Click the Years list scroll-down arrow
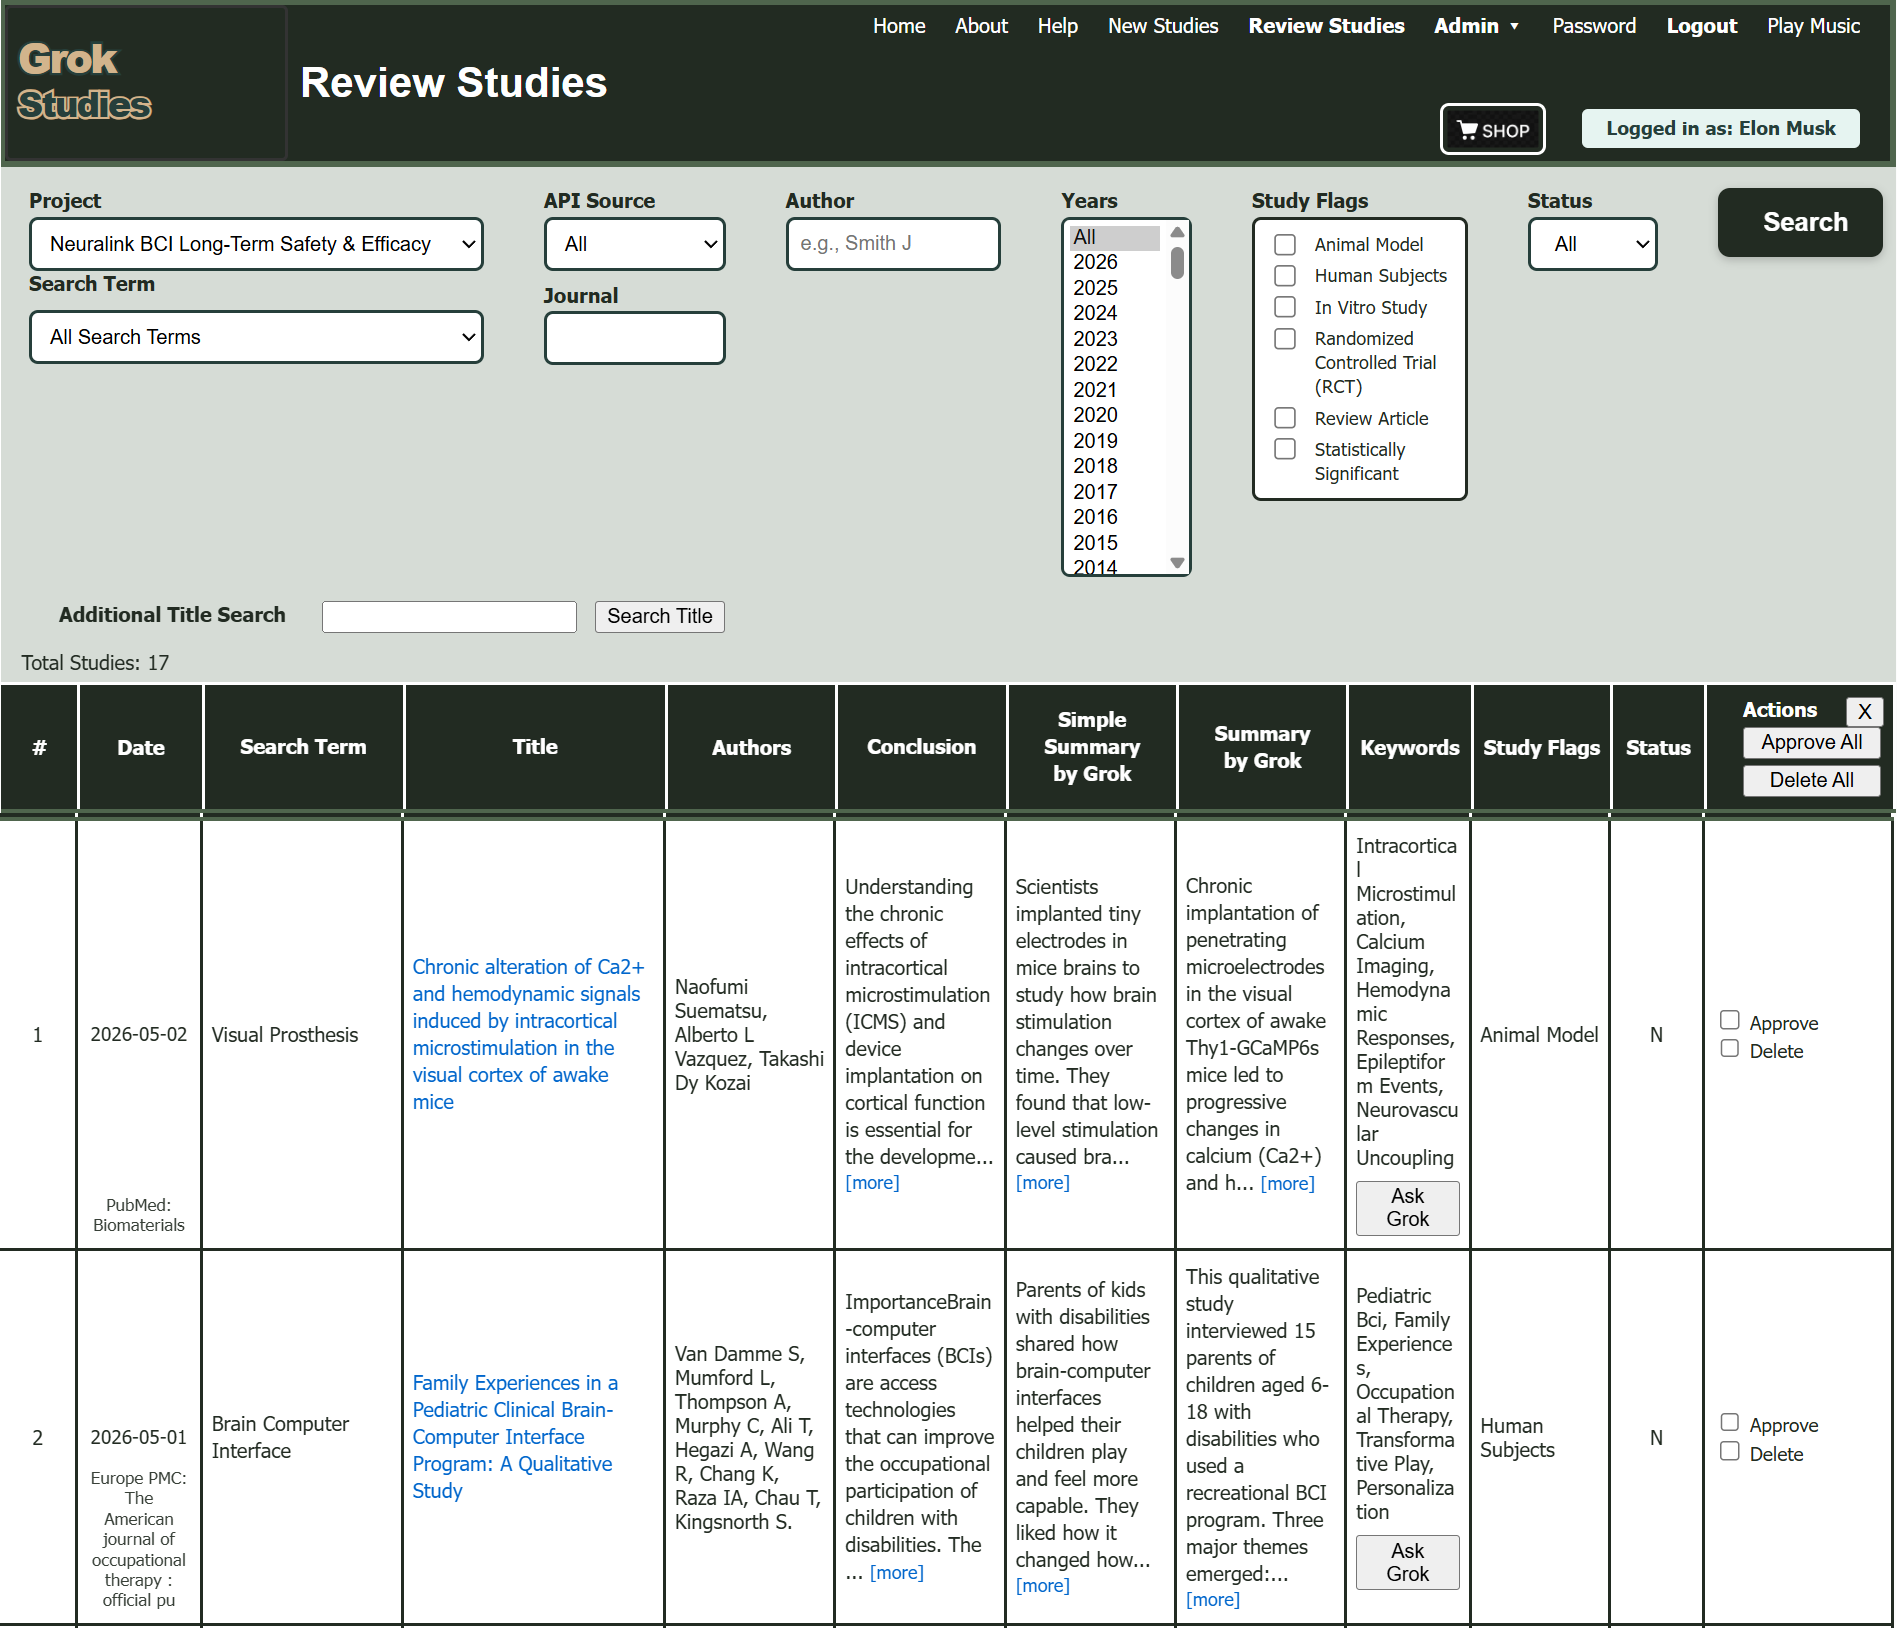 (1177, 563)
